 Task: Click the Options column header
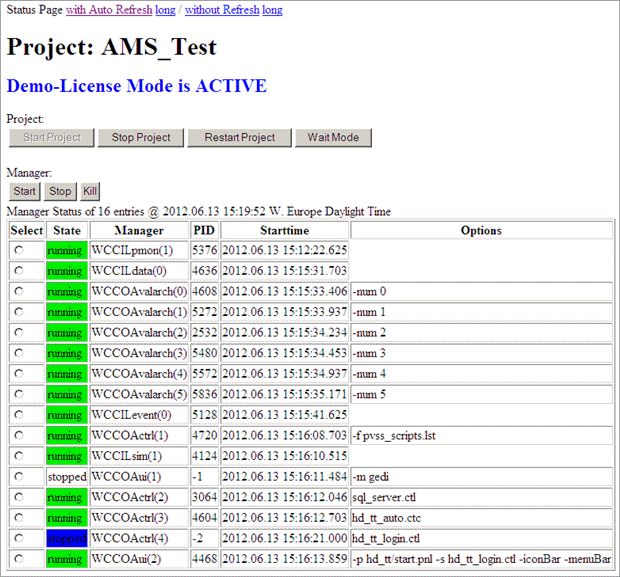[x=481, y=230]
